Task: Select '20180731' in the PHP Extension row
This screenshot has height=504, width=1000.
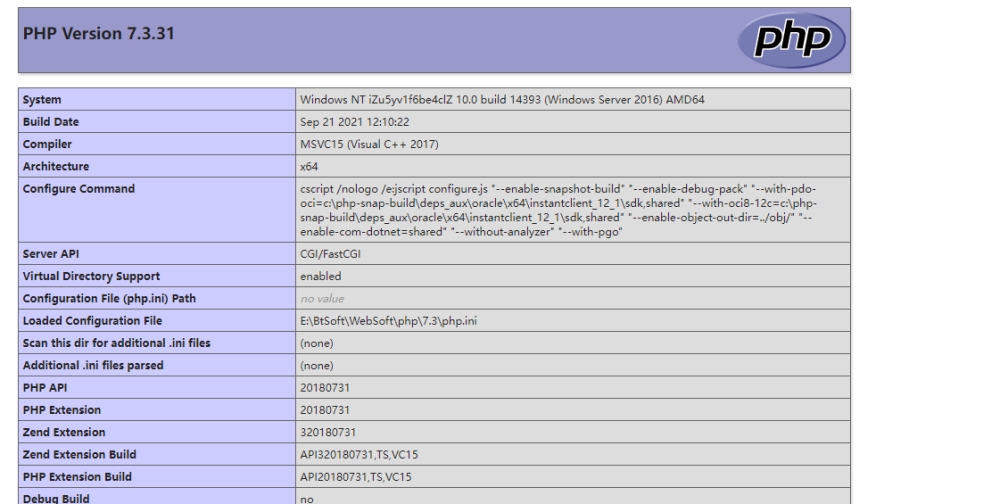Action: click(x=325, y=410)
